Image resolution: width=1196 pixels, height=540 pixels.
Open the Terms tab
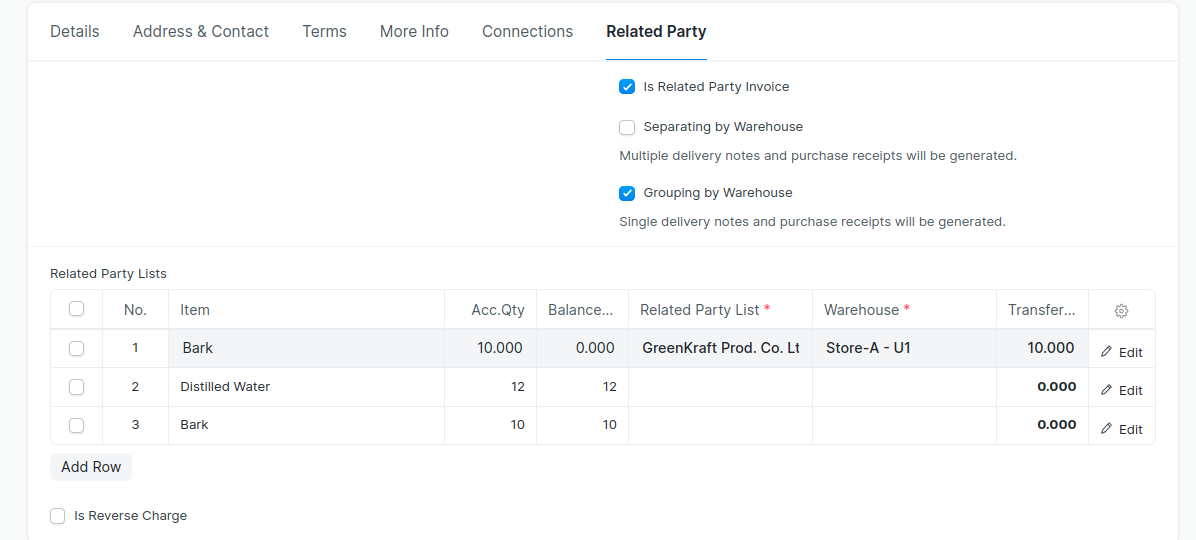coord(324,31)
